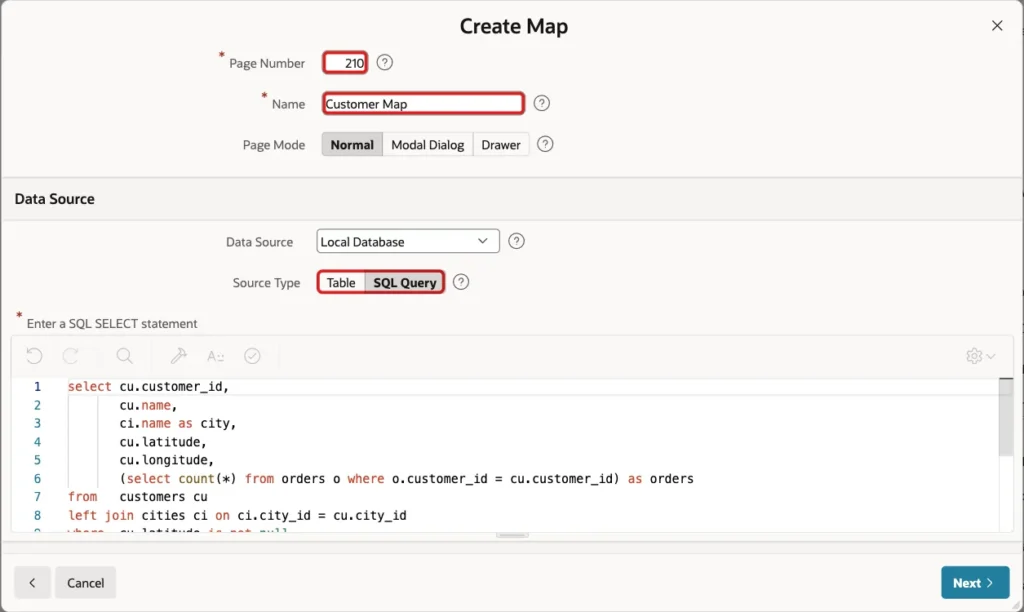
Task: Select Modal Dialog page mode
Action: tap(428, 144)
